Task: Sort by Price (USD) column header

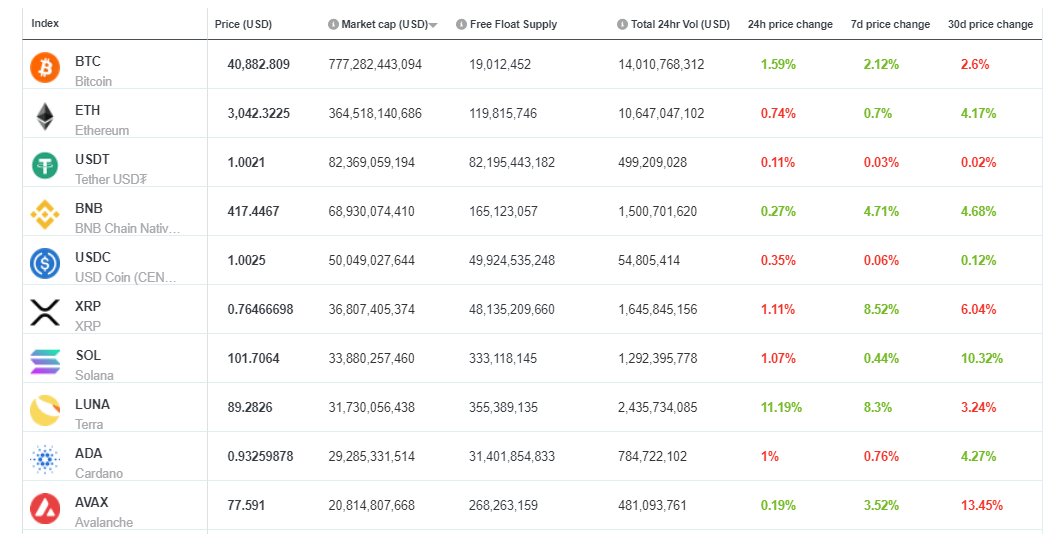Action: point(244,24)
